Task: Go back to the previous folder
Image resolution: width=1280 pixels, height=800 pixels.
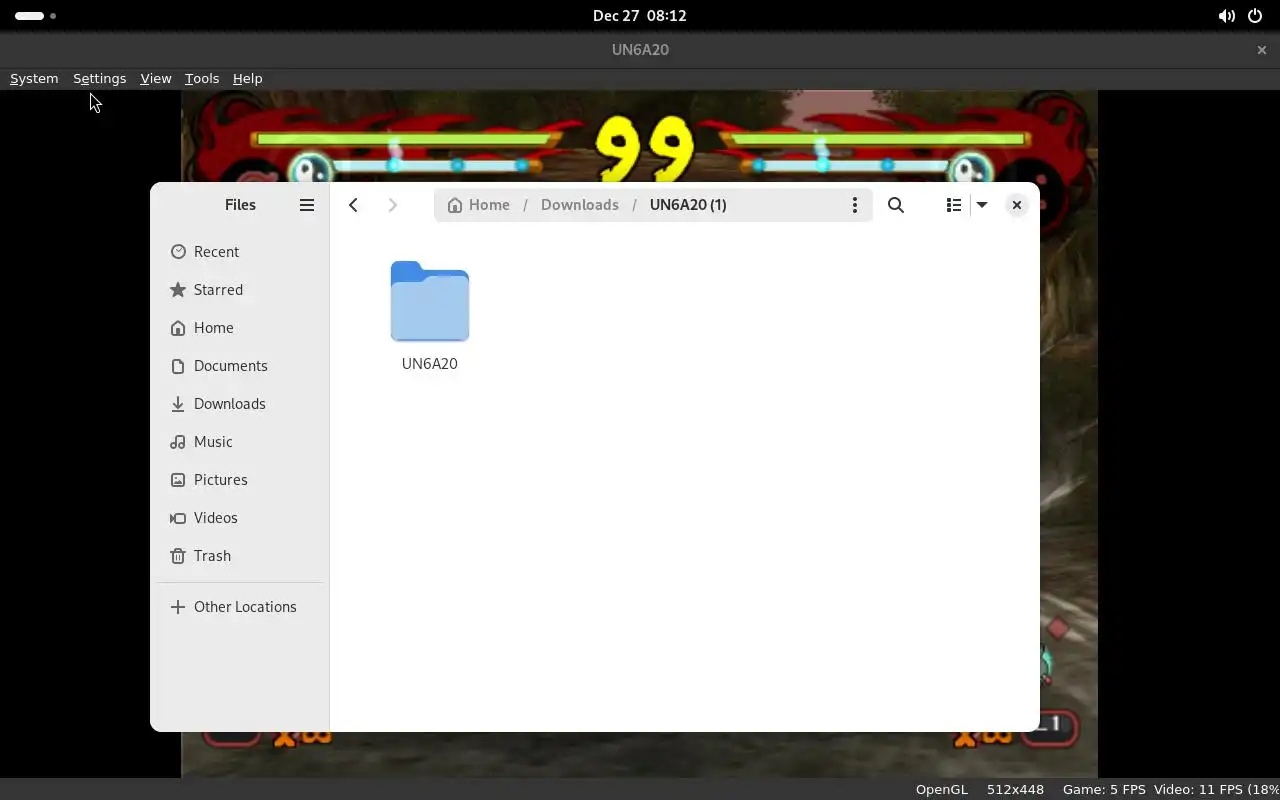Action: (353, 205)
